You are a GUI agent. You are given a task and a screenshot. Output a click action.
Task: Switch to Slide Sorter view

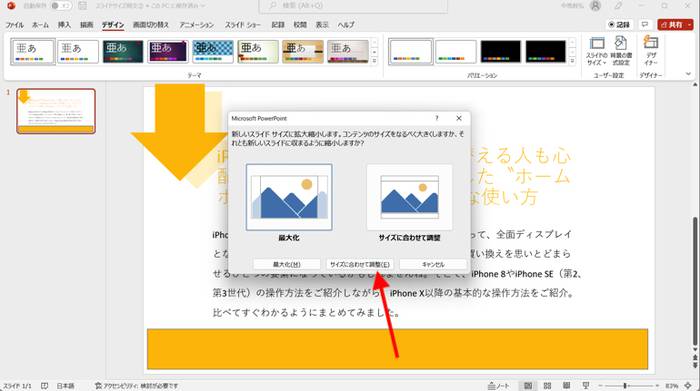(x=547, y=386)
